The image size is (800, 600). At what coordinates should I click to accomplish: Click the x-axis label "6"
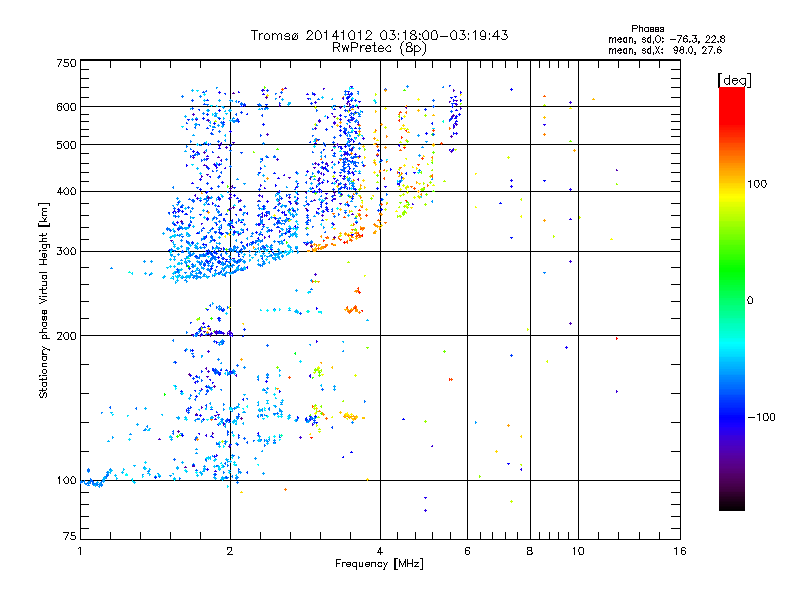click(x=467, y=551)
